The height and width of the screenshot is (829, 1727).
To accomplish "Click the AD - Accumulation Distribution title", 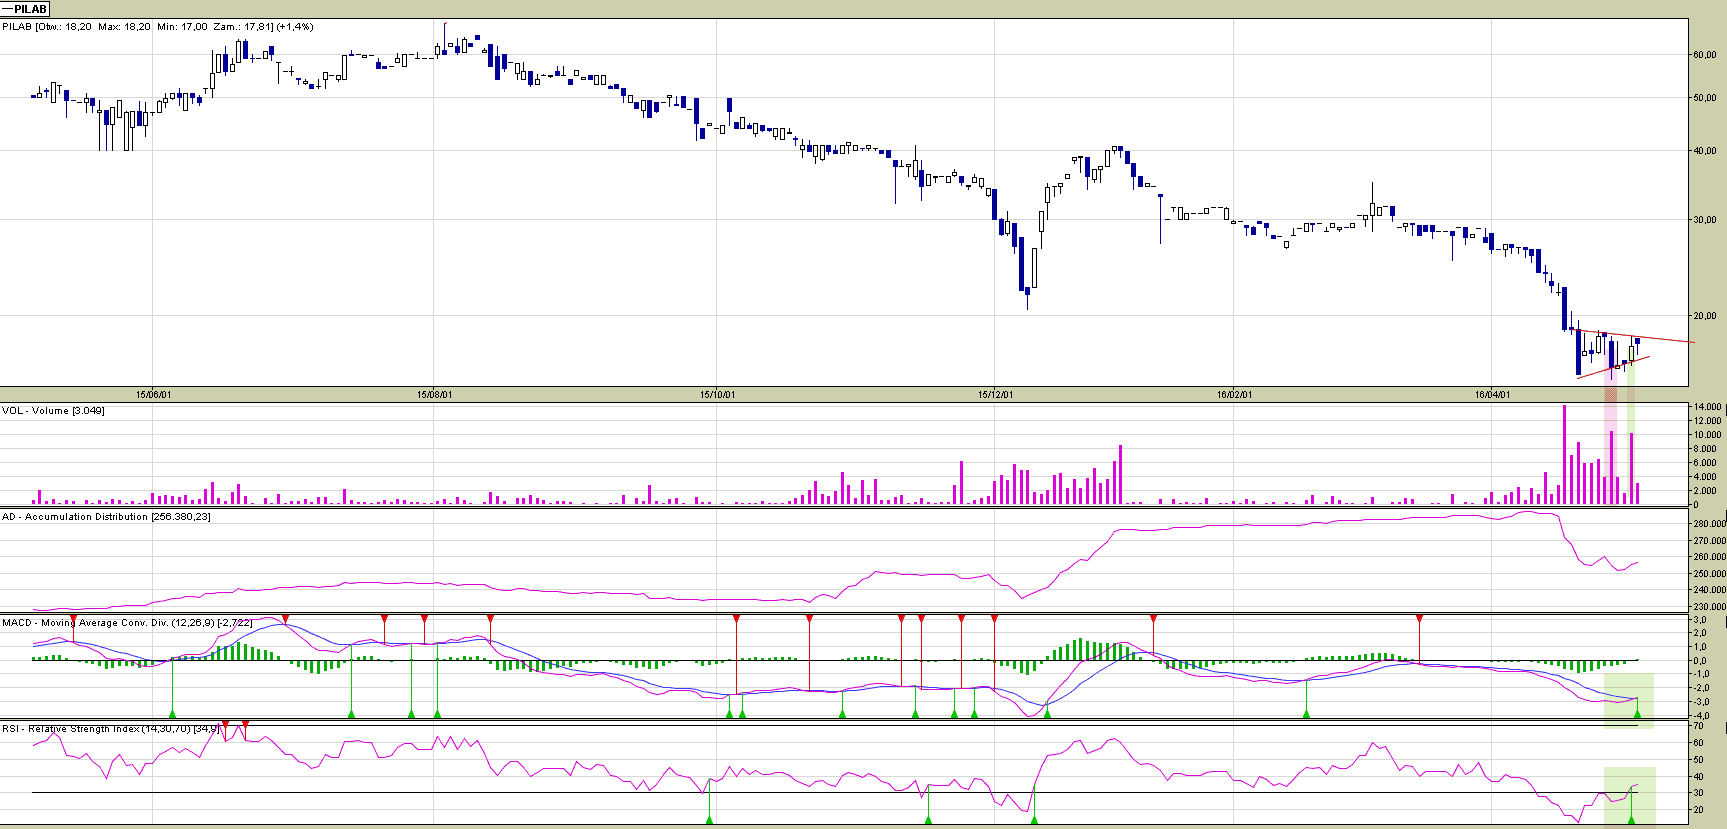I will [x=106, y=517].
